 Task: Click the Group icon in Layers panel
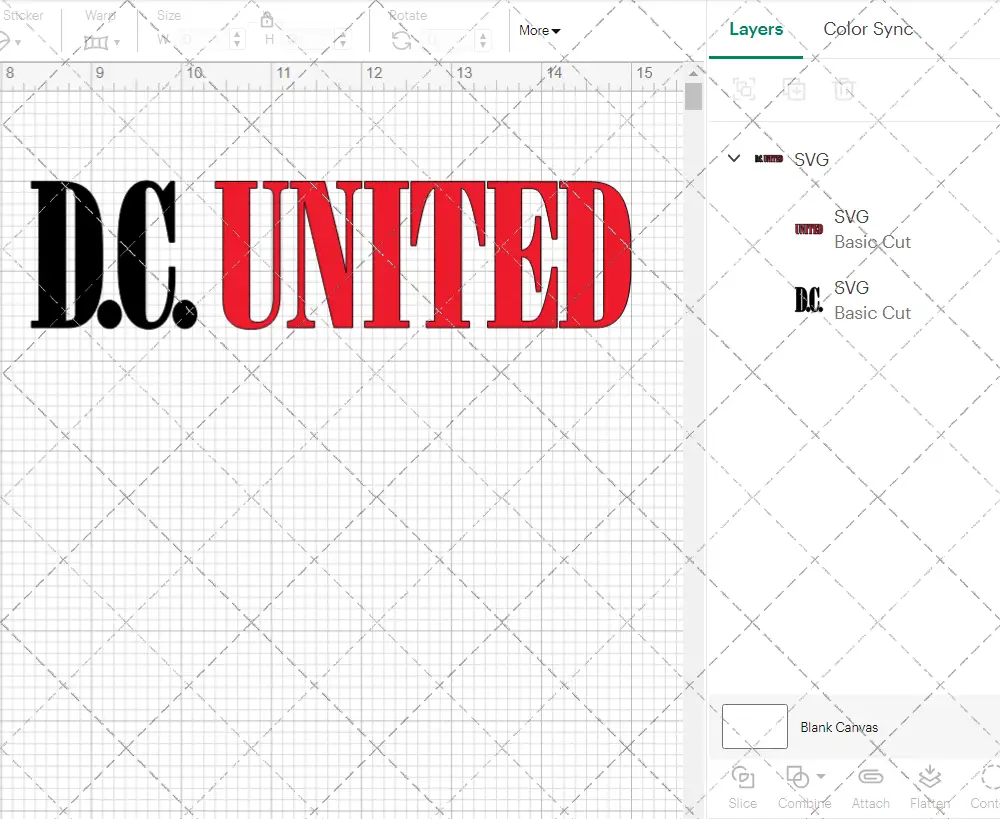click(x=744, y=89)
